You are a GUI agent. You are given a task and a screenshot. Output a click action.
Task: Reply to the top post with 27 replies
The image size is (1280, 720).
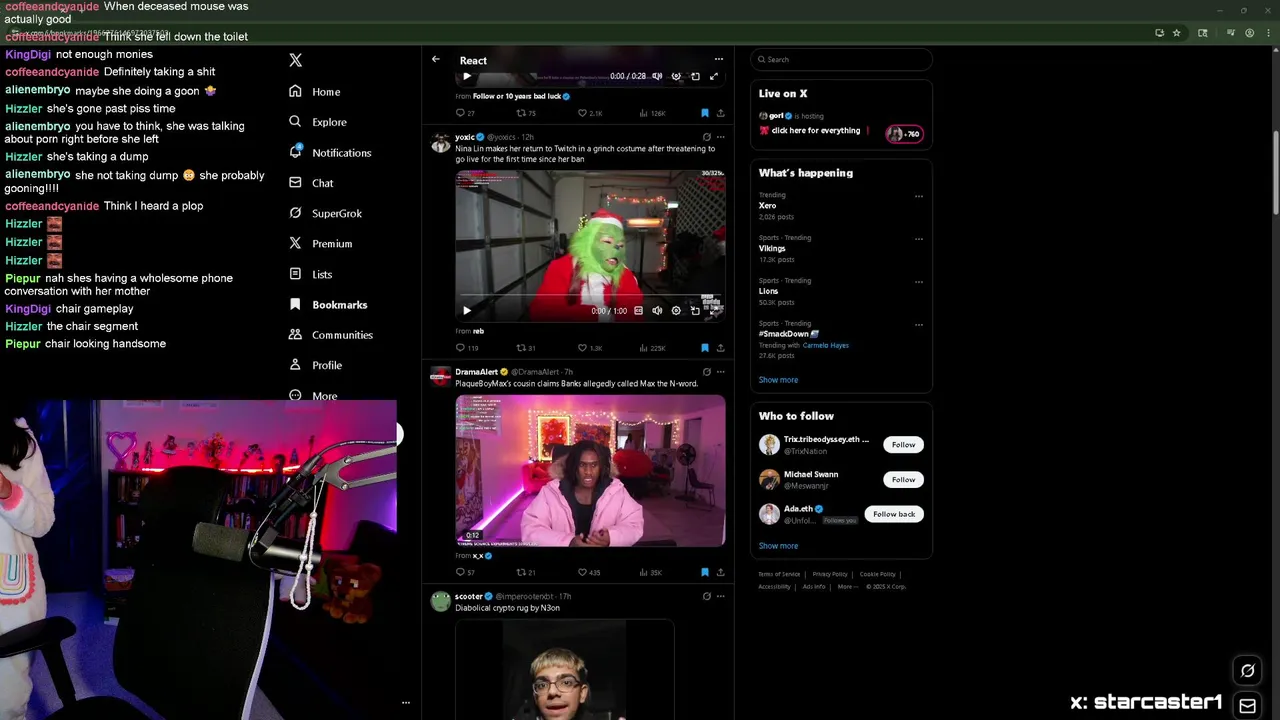(465, 113)
